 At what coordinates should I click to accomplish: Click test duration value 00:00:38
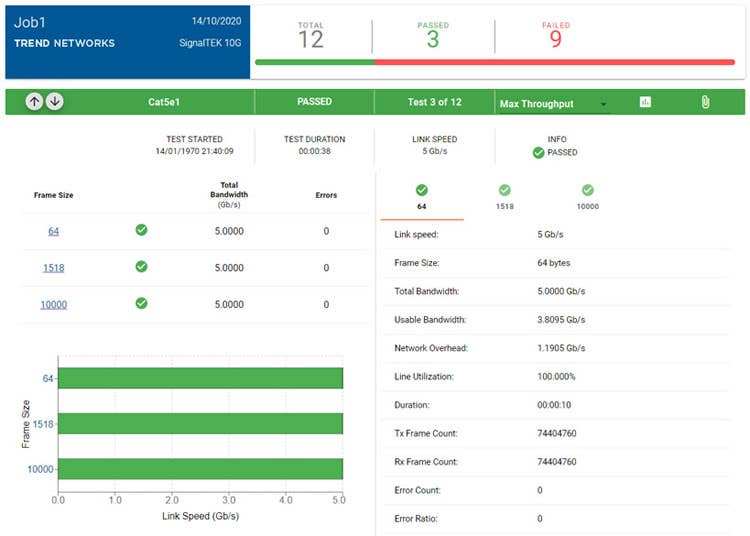tap(314, 151)
